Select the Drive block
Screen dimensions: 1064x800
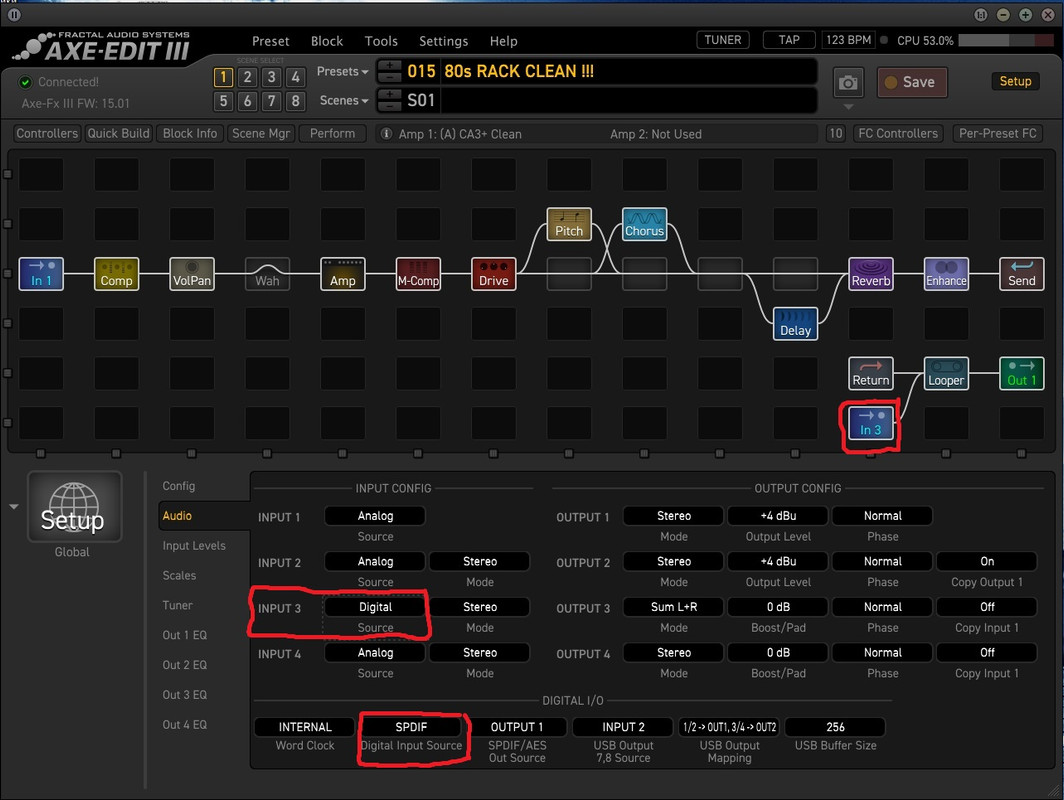tap(493, 273)
